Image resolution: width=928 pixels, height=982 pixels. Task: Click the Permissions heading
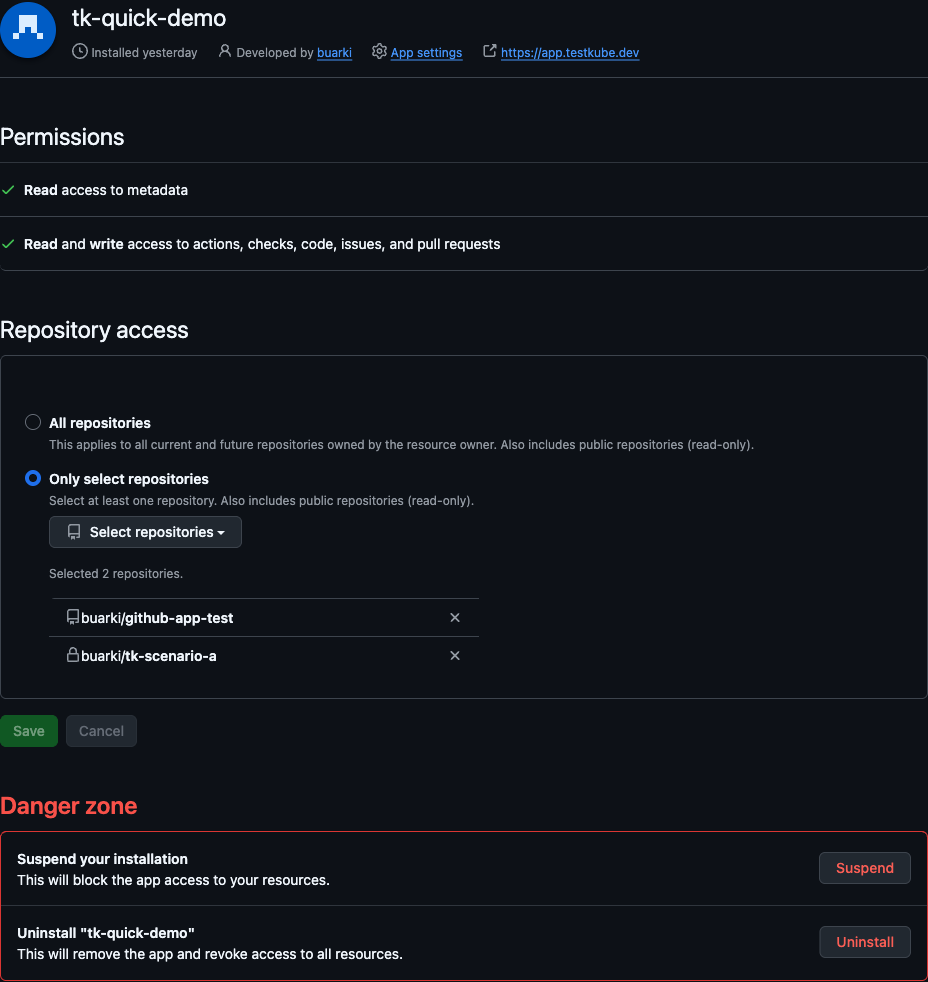pos(62,137)
